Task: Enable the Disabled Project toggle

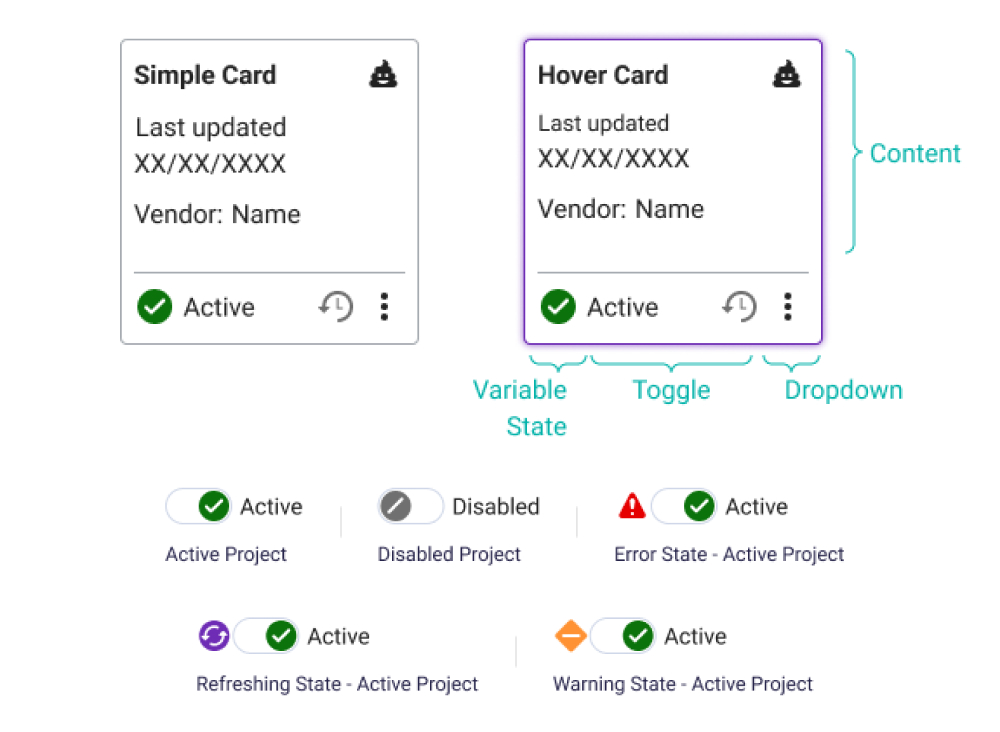Action: (410, 507)
